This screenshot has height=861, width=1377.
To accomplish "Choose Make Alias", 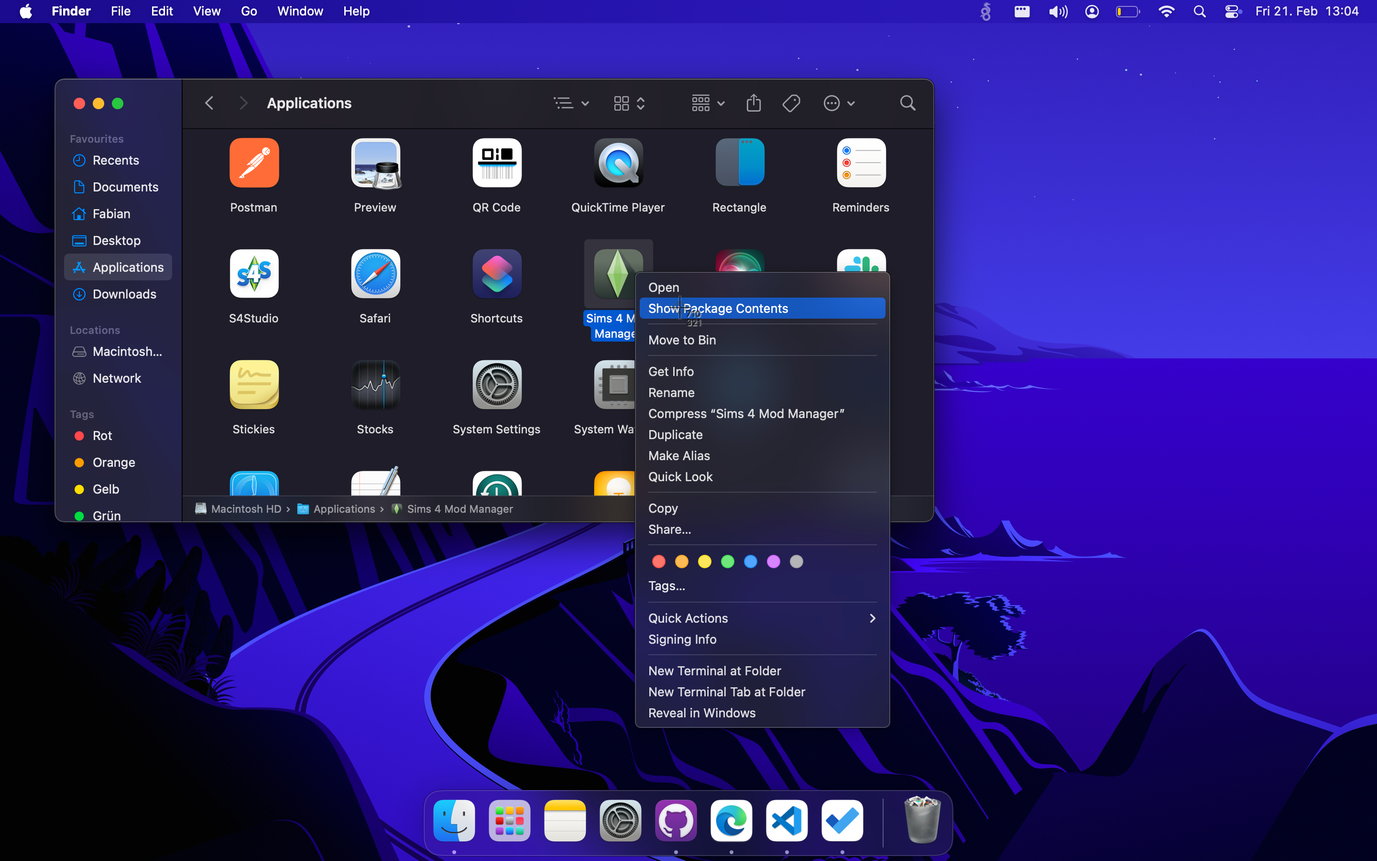I will 762,456.
